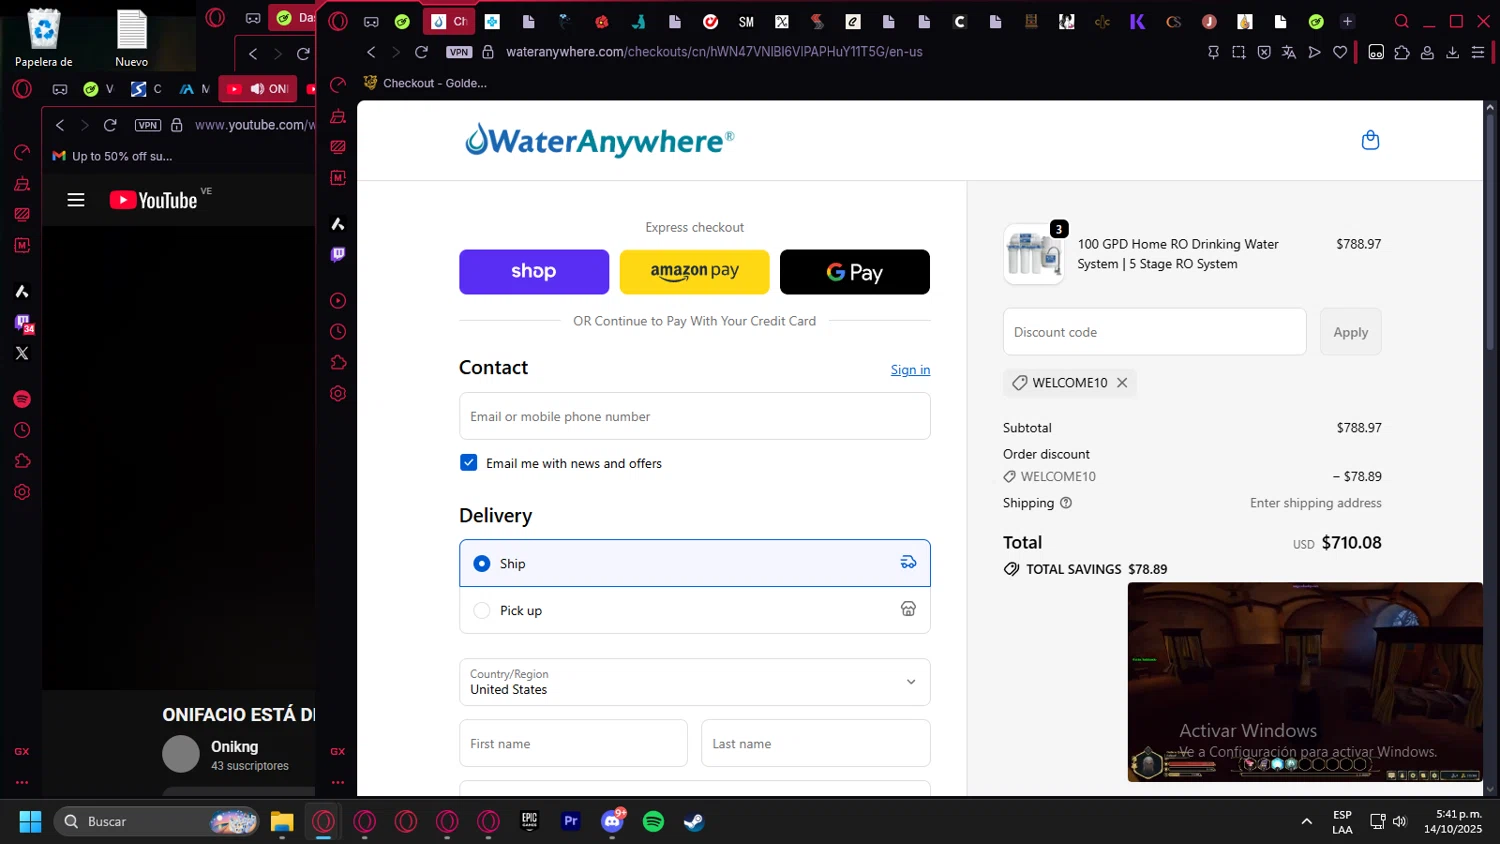Switch to the SM tab

coord(746,21)
